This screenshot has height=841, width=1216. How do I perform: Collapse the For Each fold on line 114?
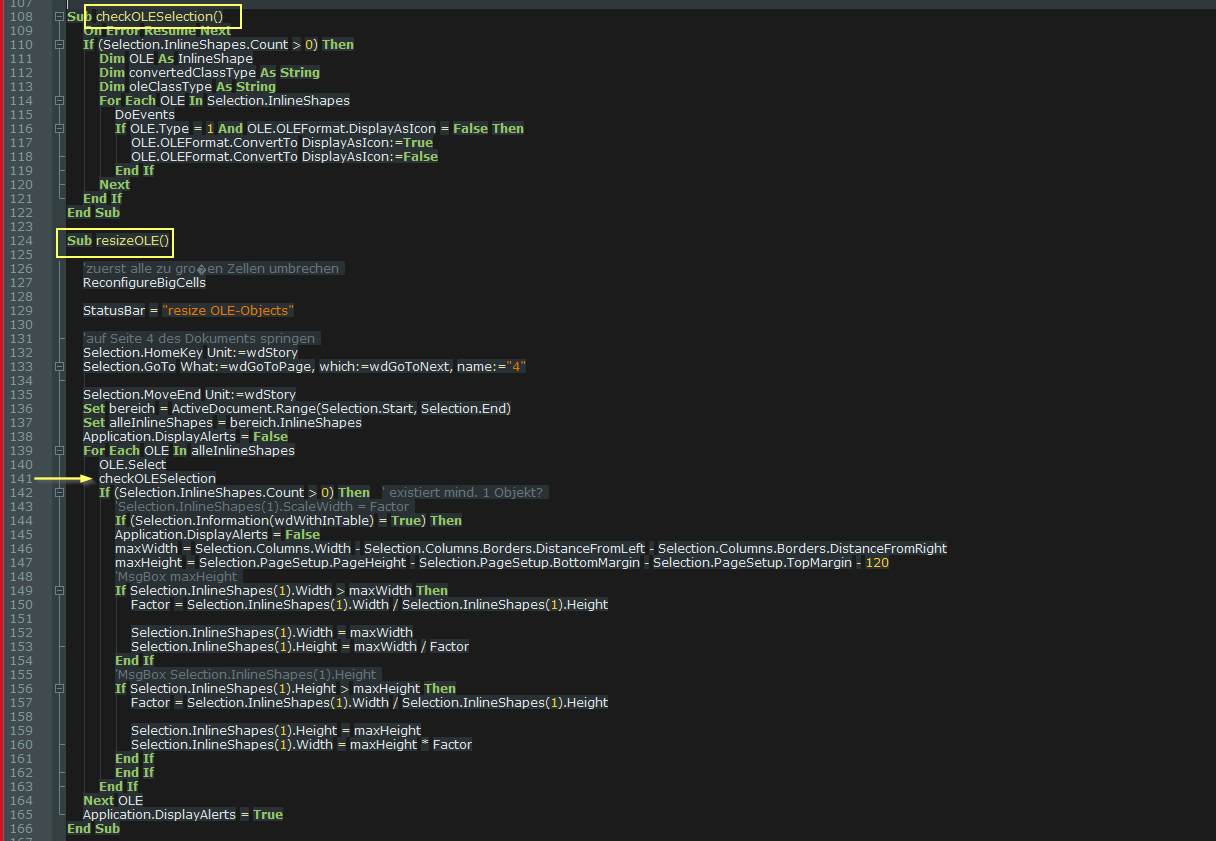59,101
